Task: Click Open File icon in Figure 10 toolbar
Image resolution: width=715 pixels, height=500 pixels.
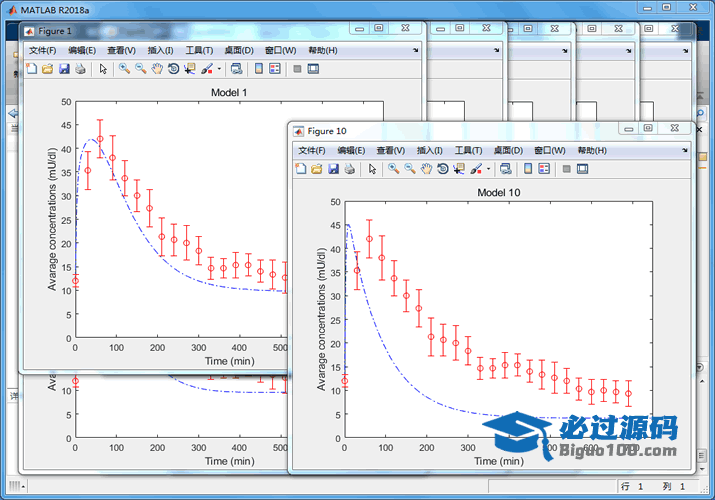Action: 317,169
